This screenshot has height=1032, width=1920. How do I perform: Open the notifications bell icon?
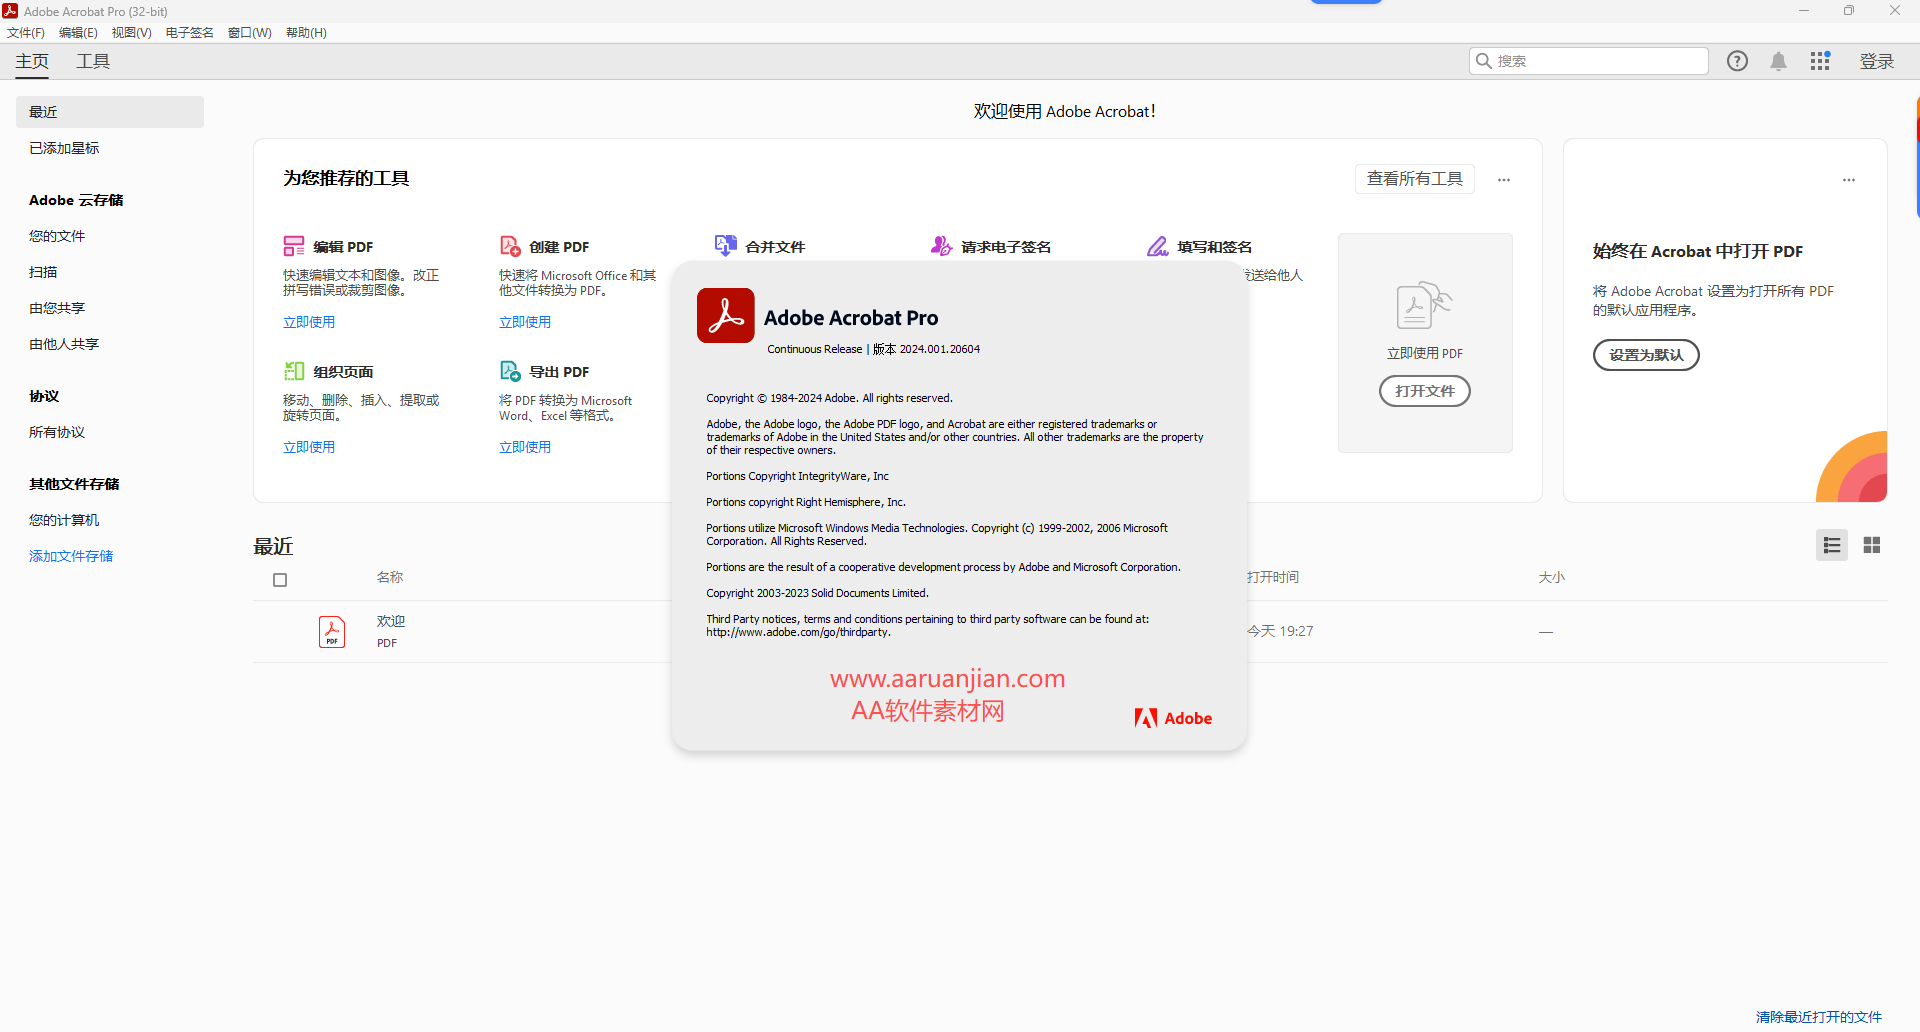1779,61
